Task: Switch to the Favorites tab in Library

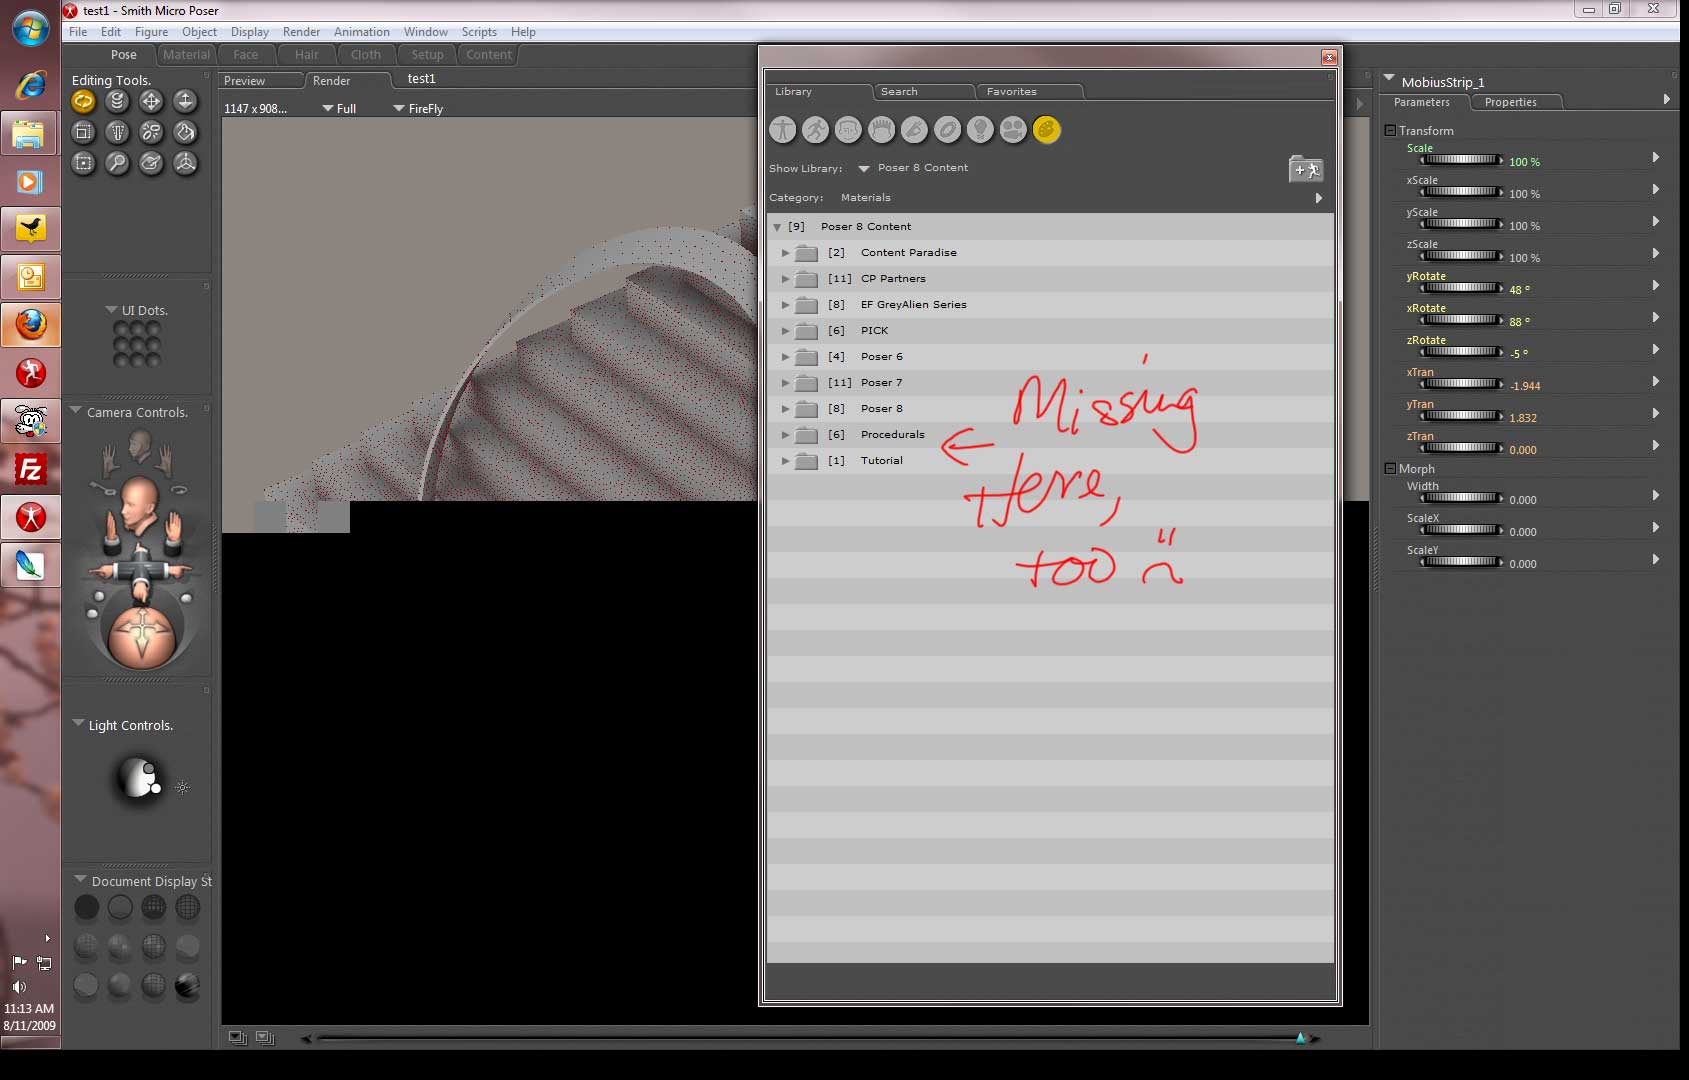Action: coord(1032,92)
